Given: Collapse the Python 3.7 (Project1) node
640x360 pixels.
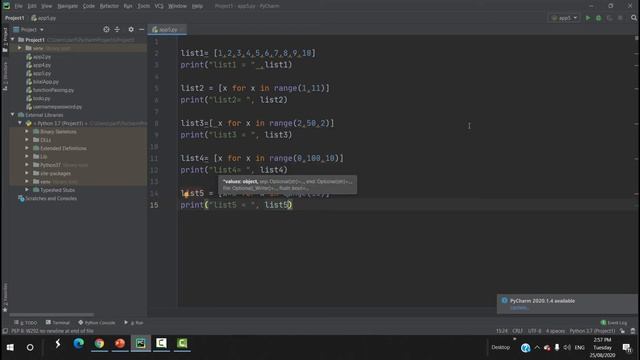Looking at the screenshot, I should click(20, 123).
